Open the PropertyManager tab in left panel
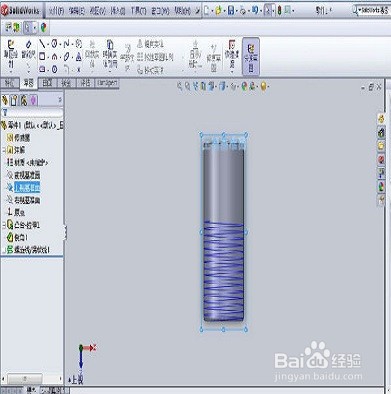 14,100
